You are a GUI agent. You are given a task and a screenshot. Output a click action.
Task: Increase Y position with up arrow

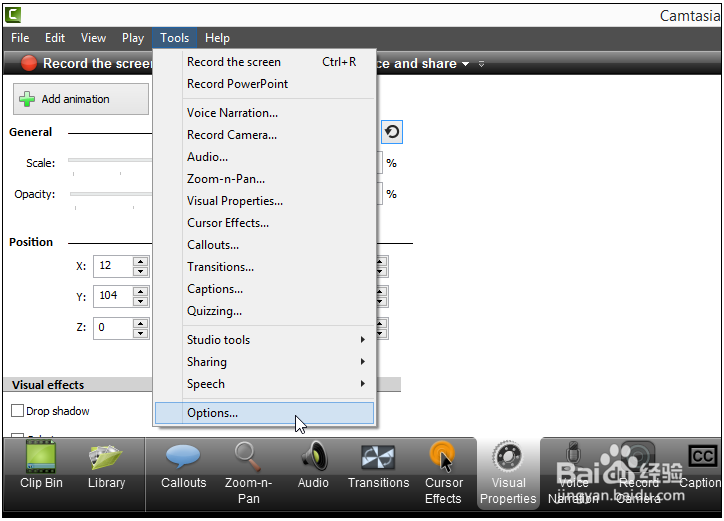pyautogui.click(x=140, y=291)
